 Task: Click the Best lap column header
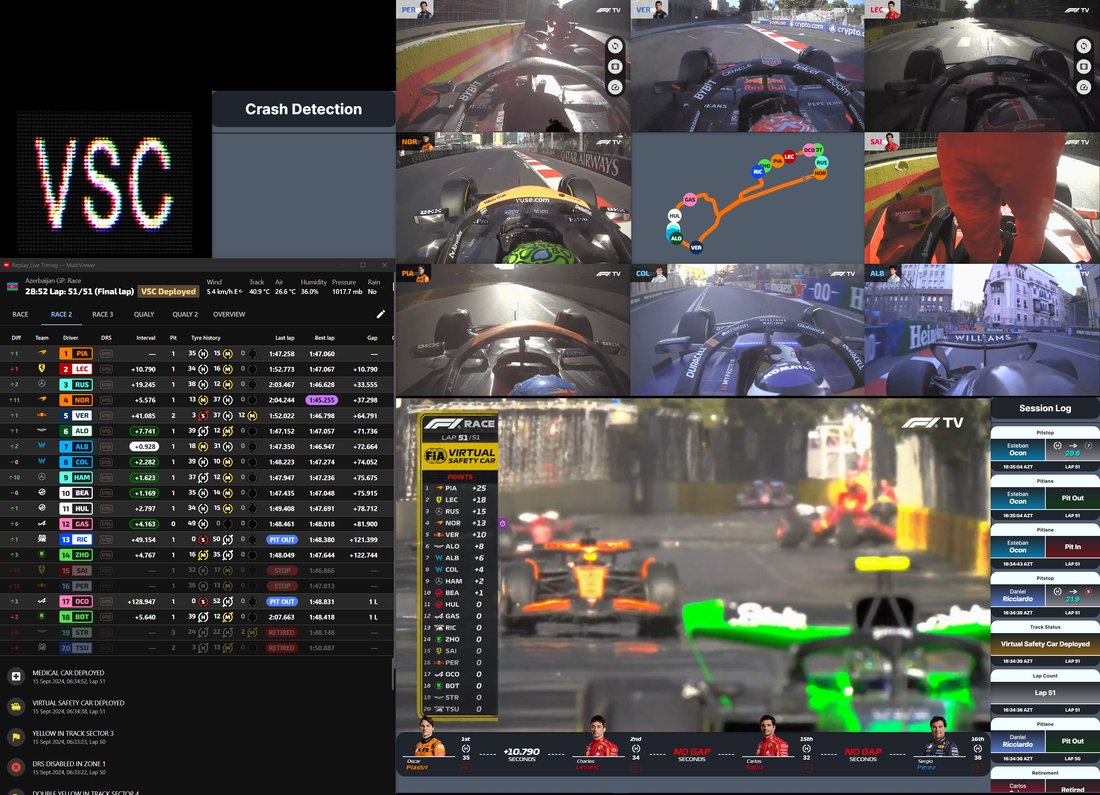click(x=324, y=338)
